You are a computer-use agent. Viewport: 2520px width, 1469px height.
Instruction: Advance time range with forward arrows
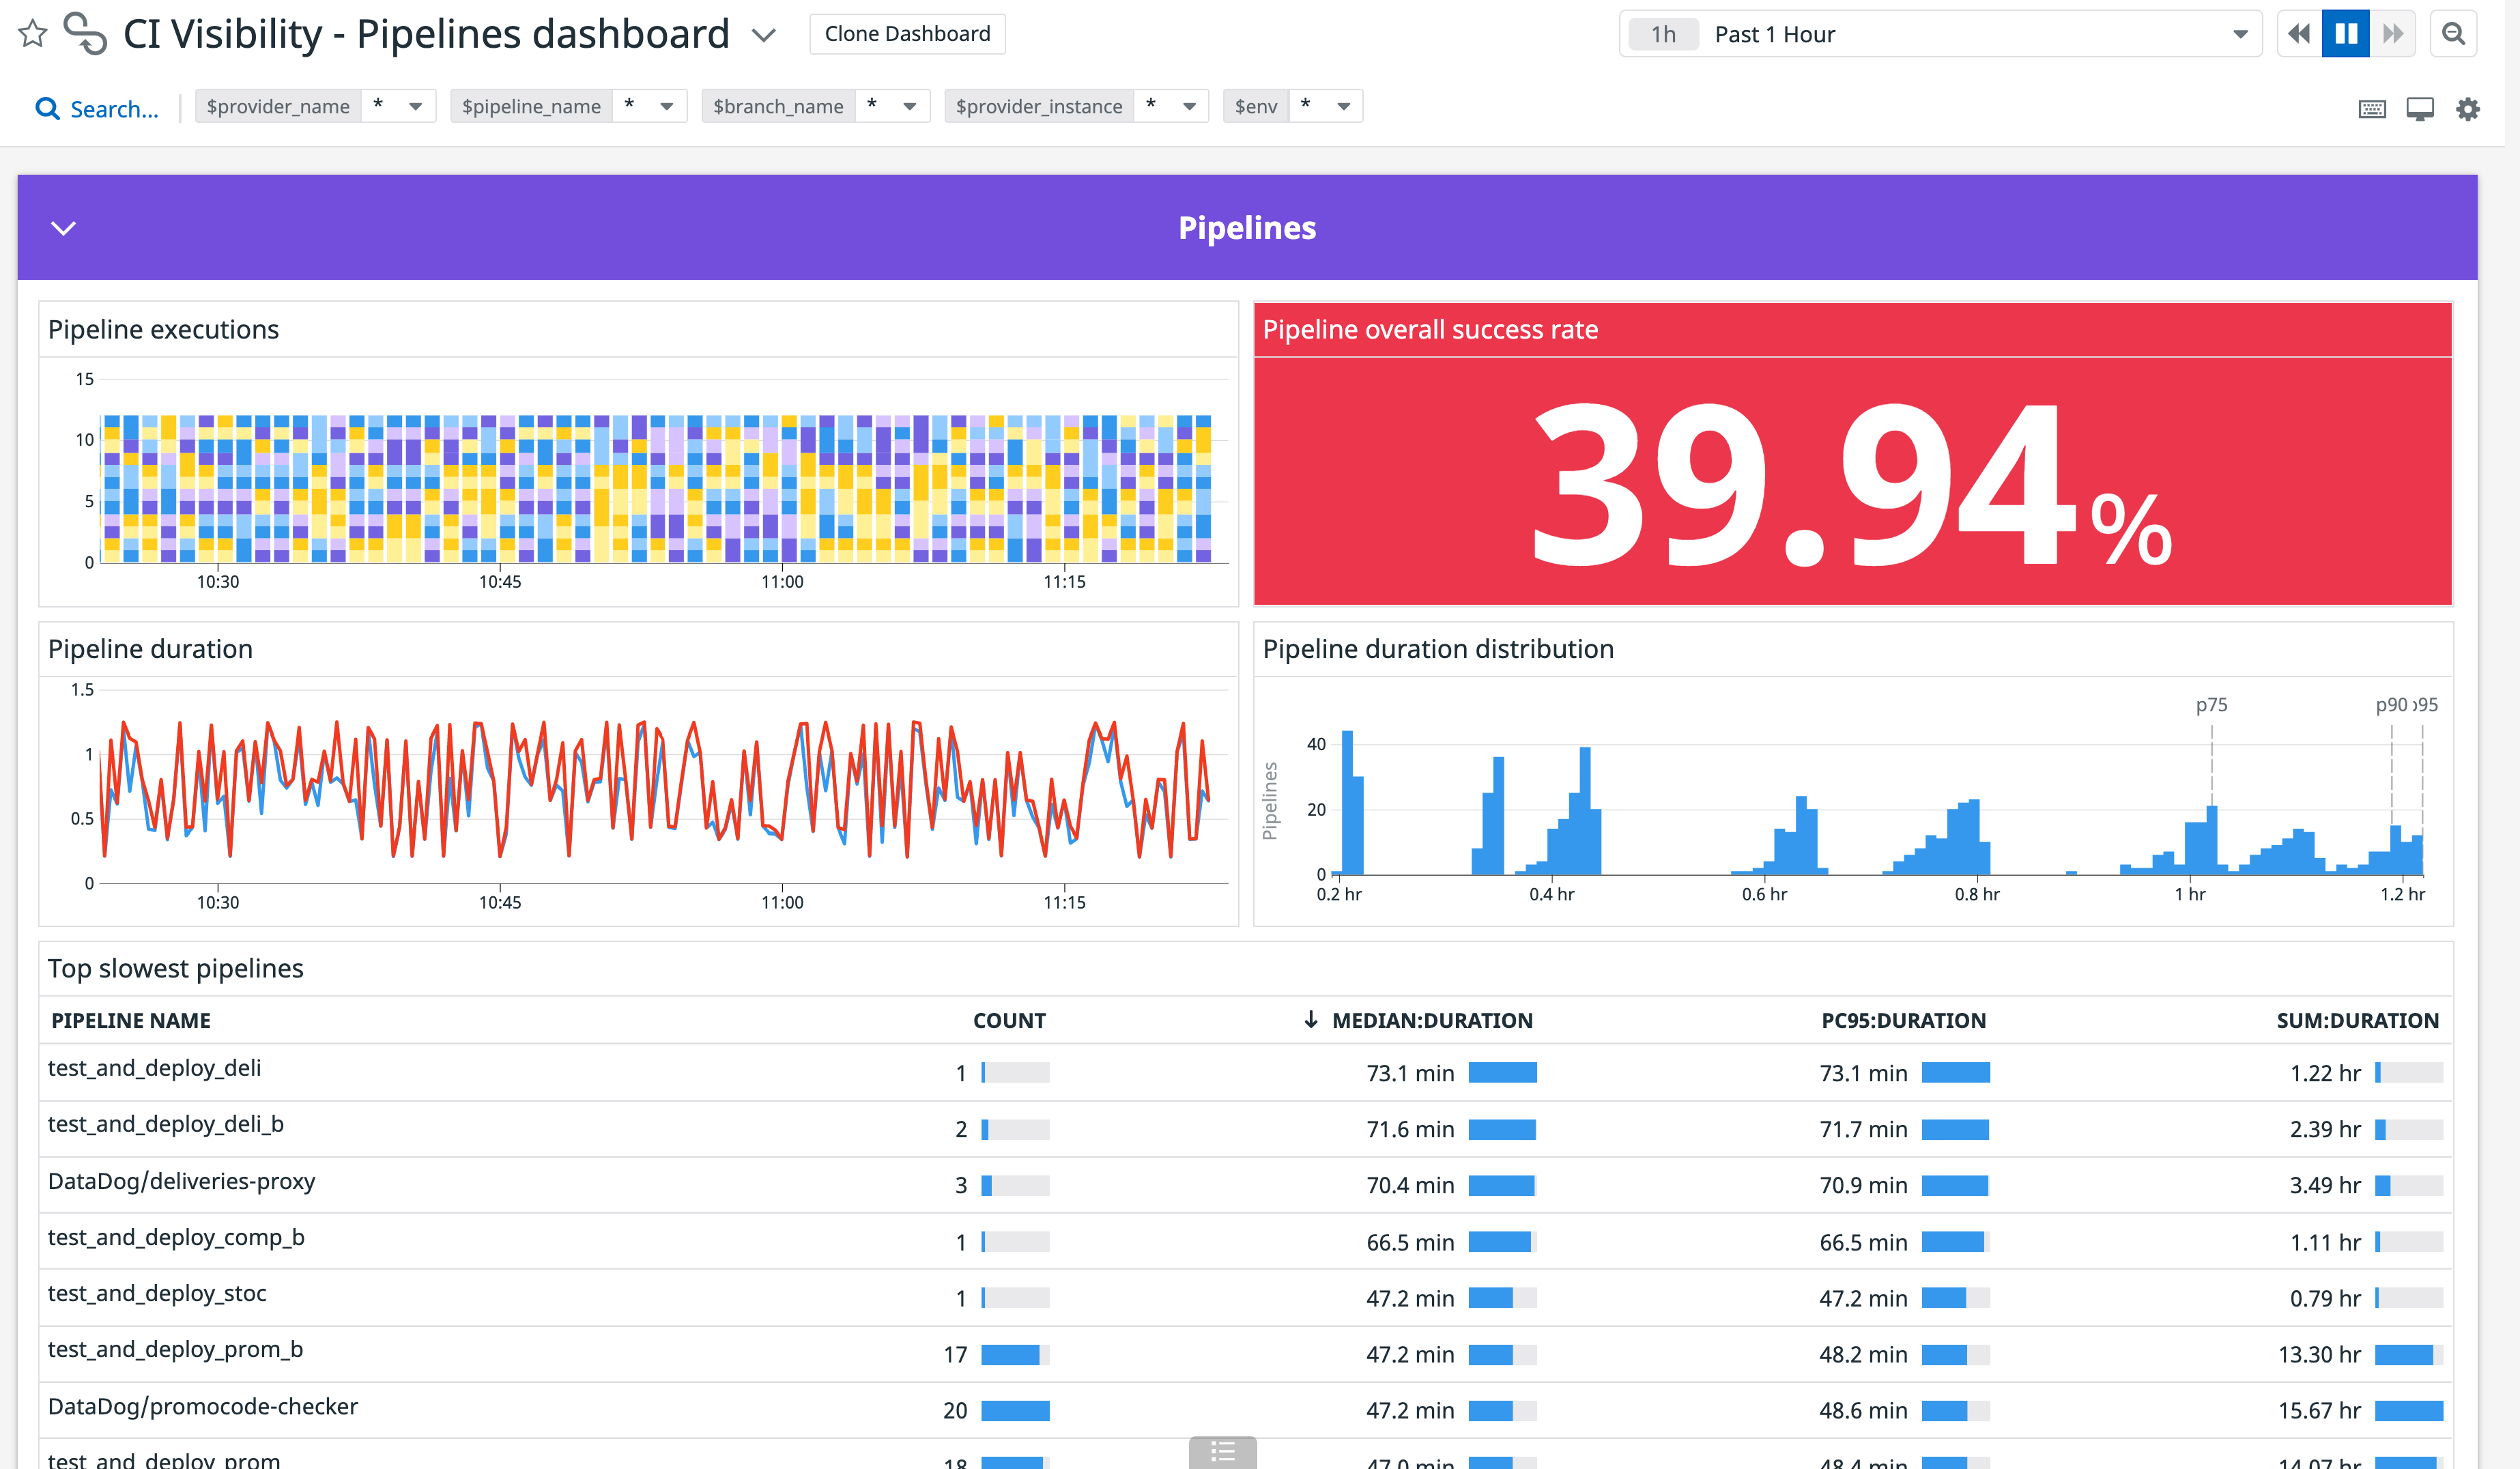point(2394,33)
